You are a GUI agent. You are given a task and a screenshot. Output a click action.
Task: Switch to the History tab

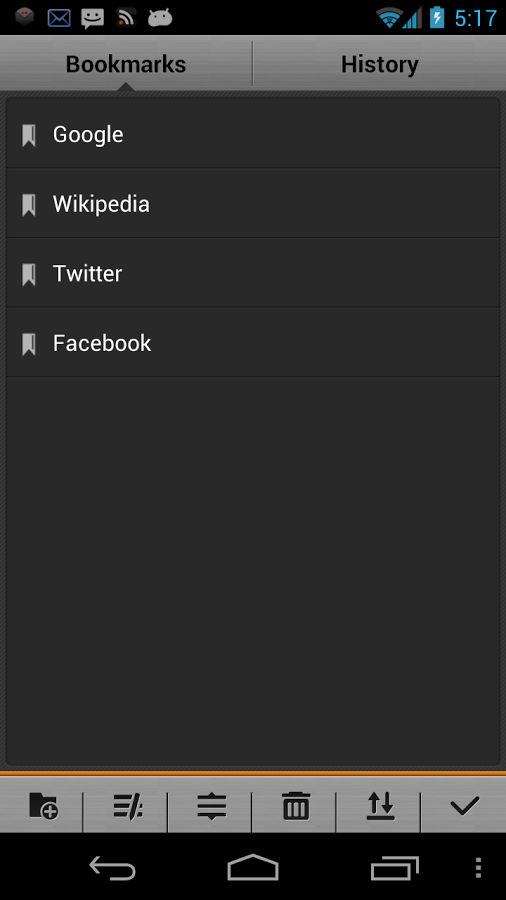pos(380,64)
